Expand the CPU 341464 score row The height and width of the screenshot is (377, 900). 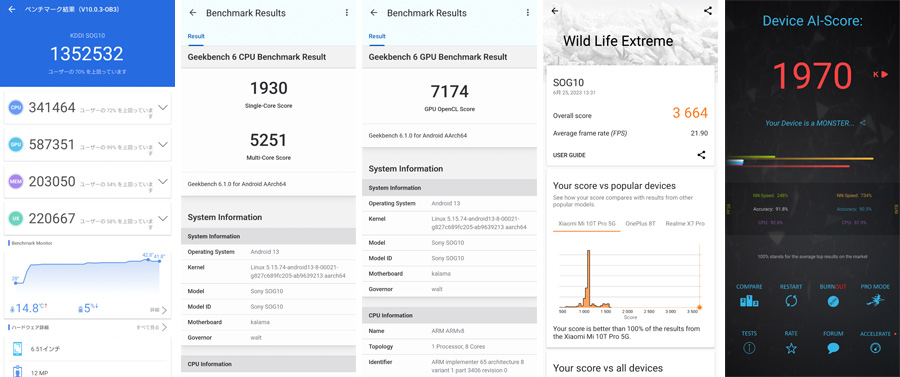[x=87, y=107]
